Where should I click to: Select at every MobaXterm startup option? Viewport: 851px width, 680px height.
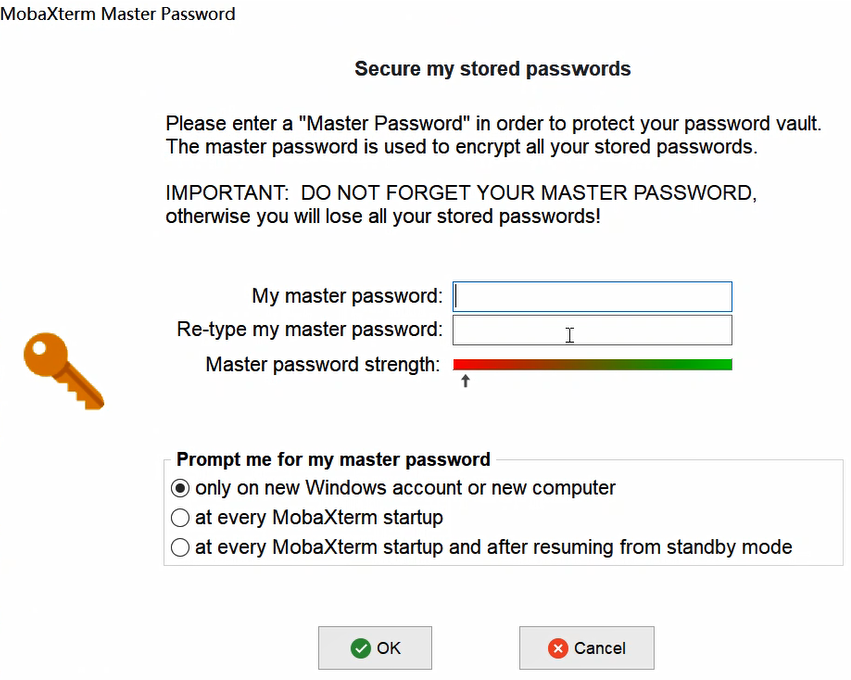tap(180, 518)
